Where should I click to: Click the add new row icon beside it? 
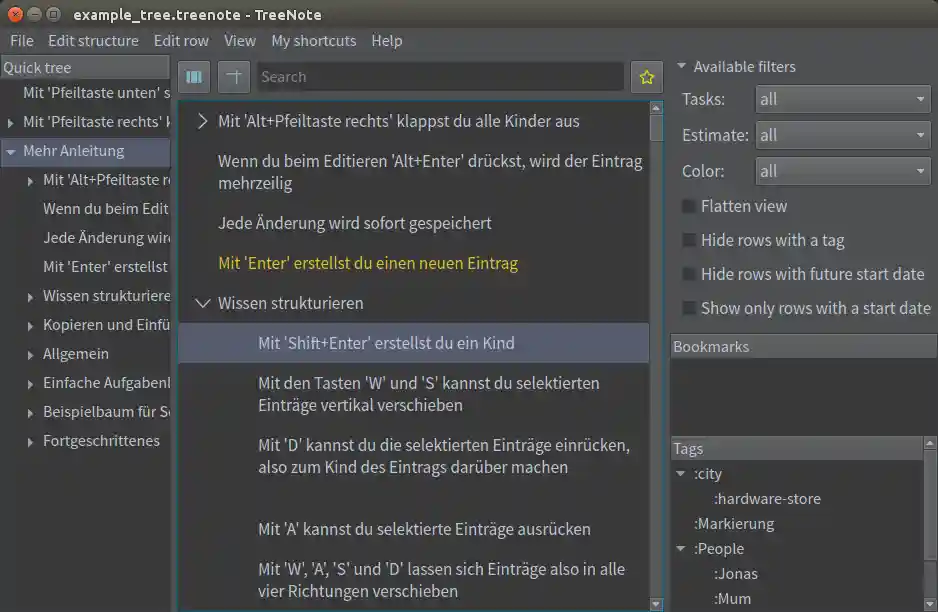[x=234, y=76]
